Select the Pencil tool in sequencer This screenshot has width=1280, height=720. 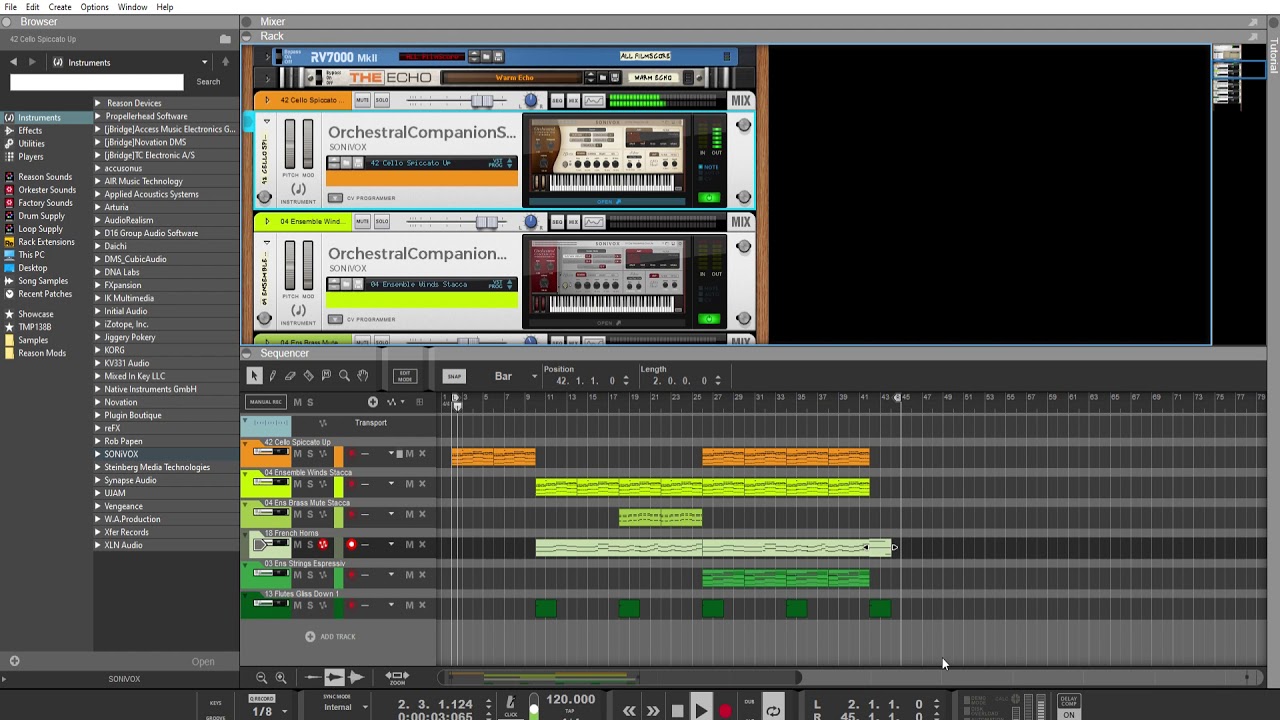pos(272,376)
